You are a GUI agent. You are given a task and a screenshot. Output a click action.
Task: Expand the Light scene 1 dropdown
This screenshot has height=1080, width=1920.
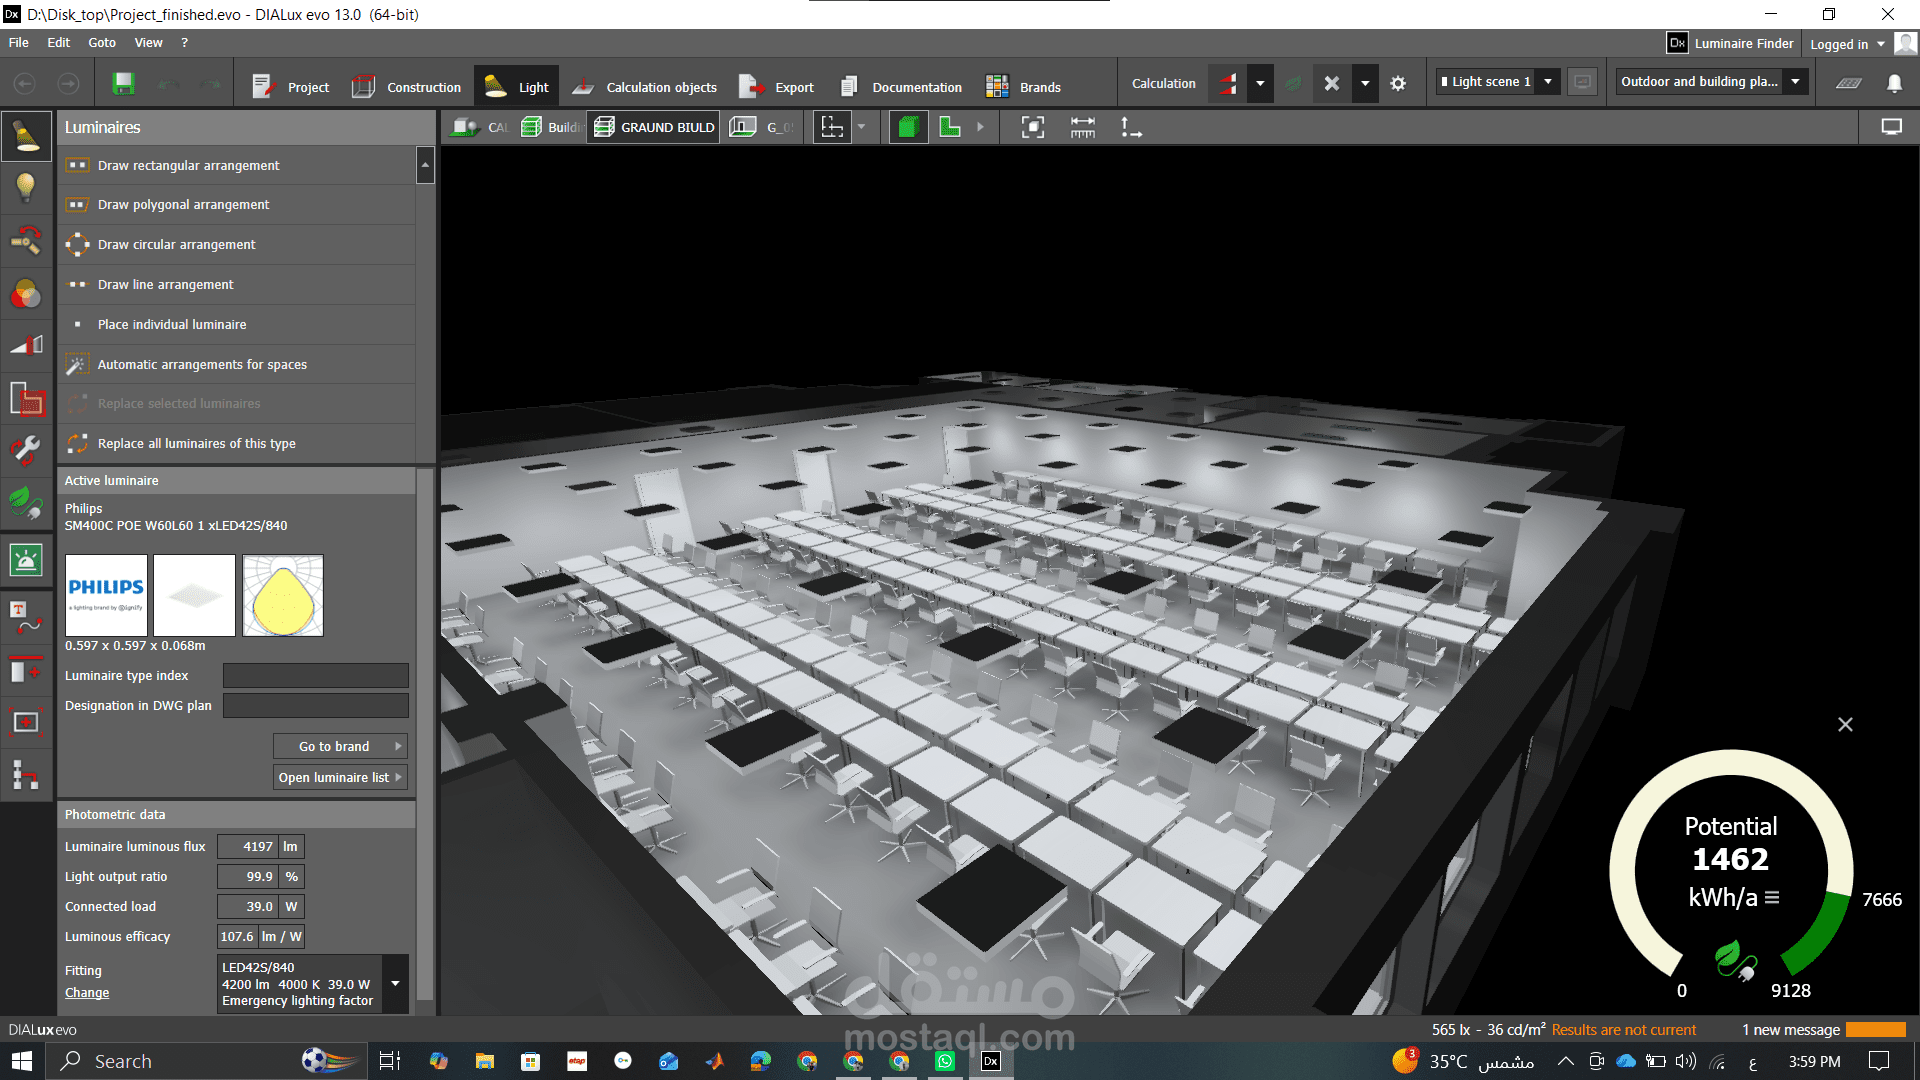click(1548, 82)
